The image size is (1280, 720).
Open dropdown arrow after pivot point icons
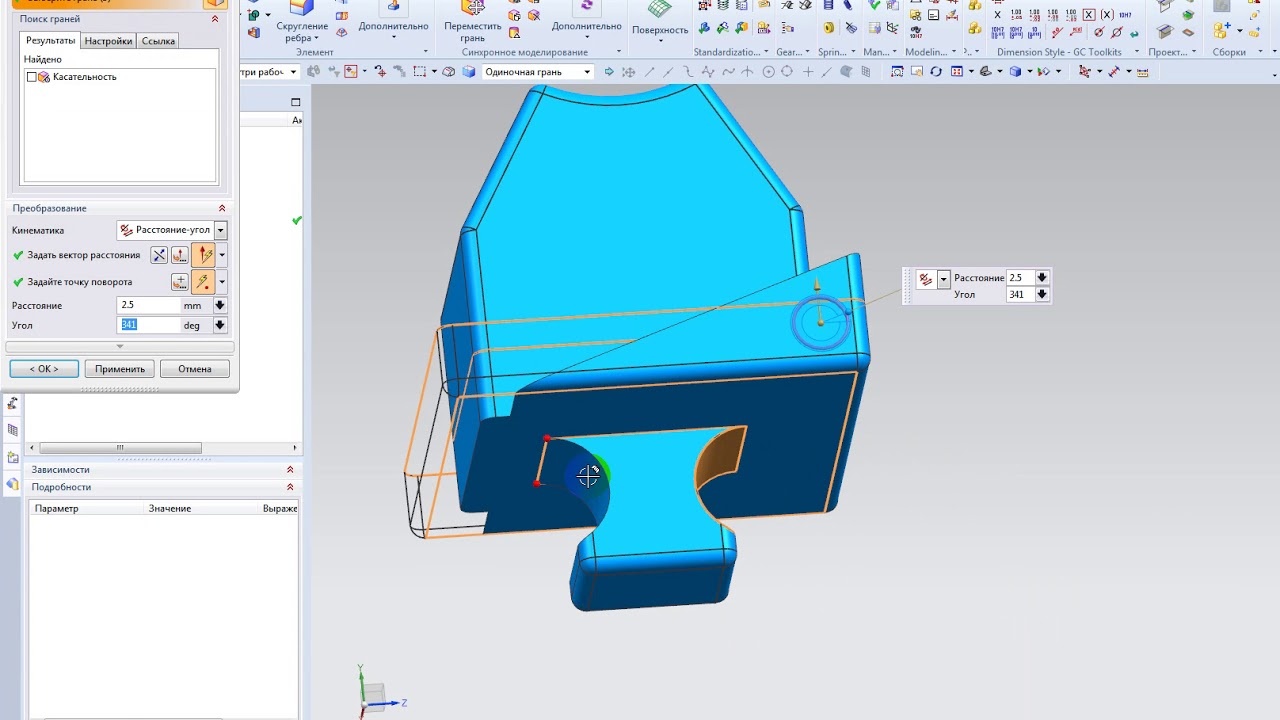pyautogui.click(x=222, y=282)
